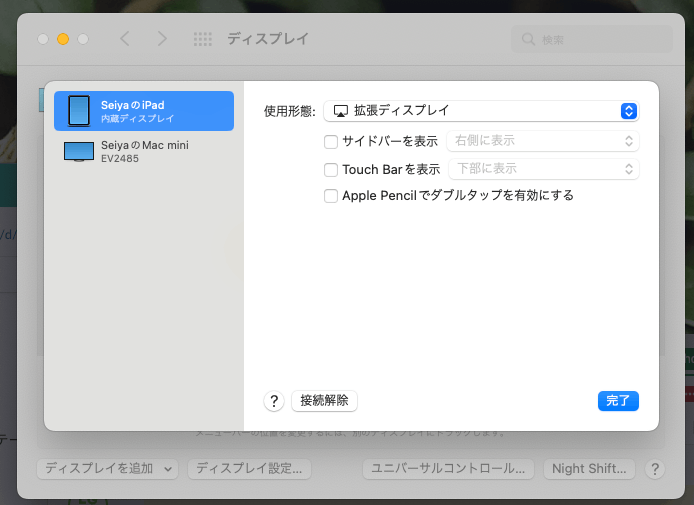Viewport: 694px width, 505px height.
Task: Enable Apple Pencil double-tap checkbox
Action: pos(331,196)
